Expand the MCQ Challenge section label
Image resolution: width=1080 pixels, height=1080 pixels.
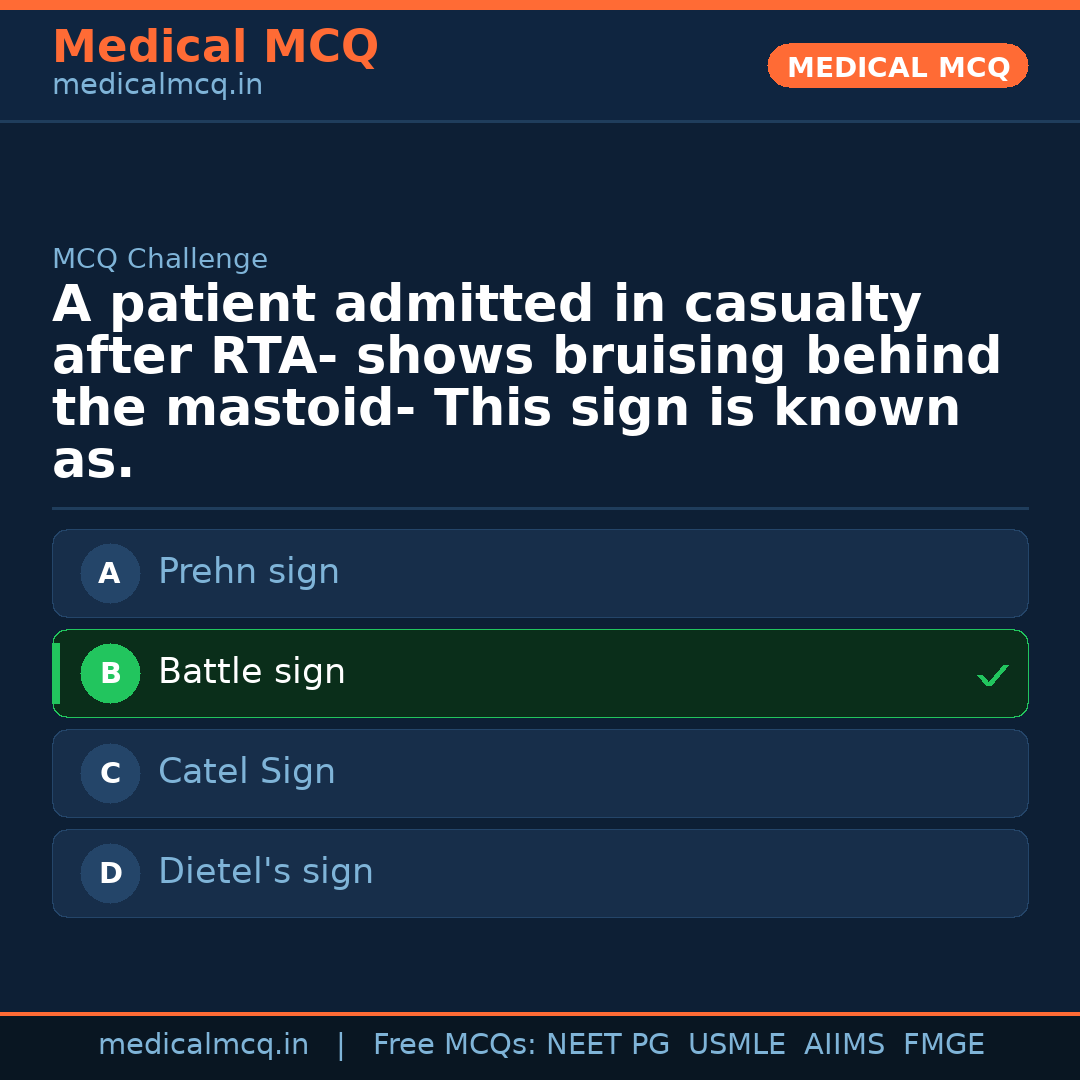click(x=160, y=258)
